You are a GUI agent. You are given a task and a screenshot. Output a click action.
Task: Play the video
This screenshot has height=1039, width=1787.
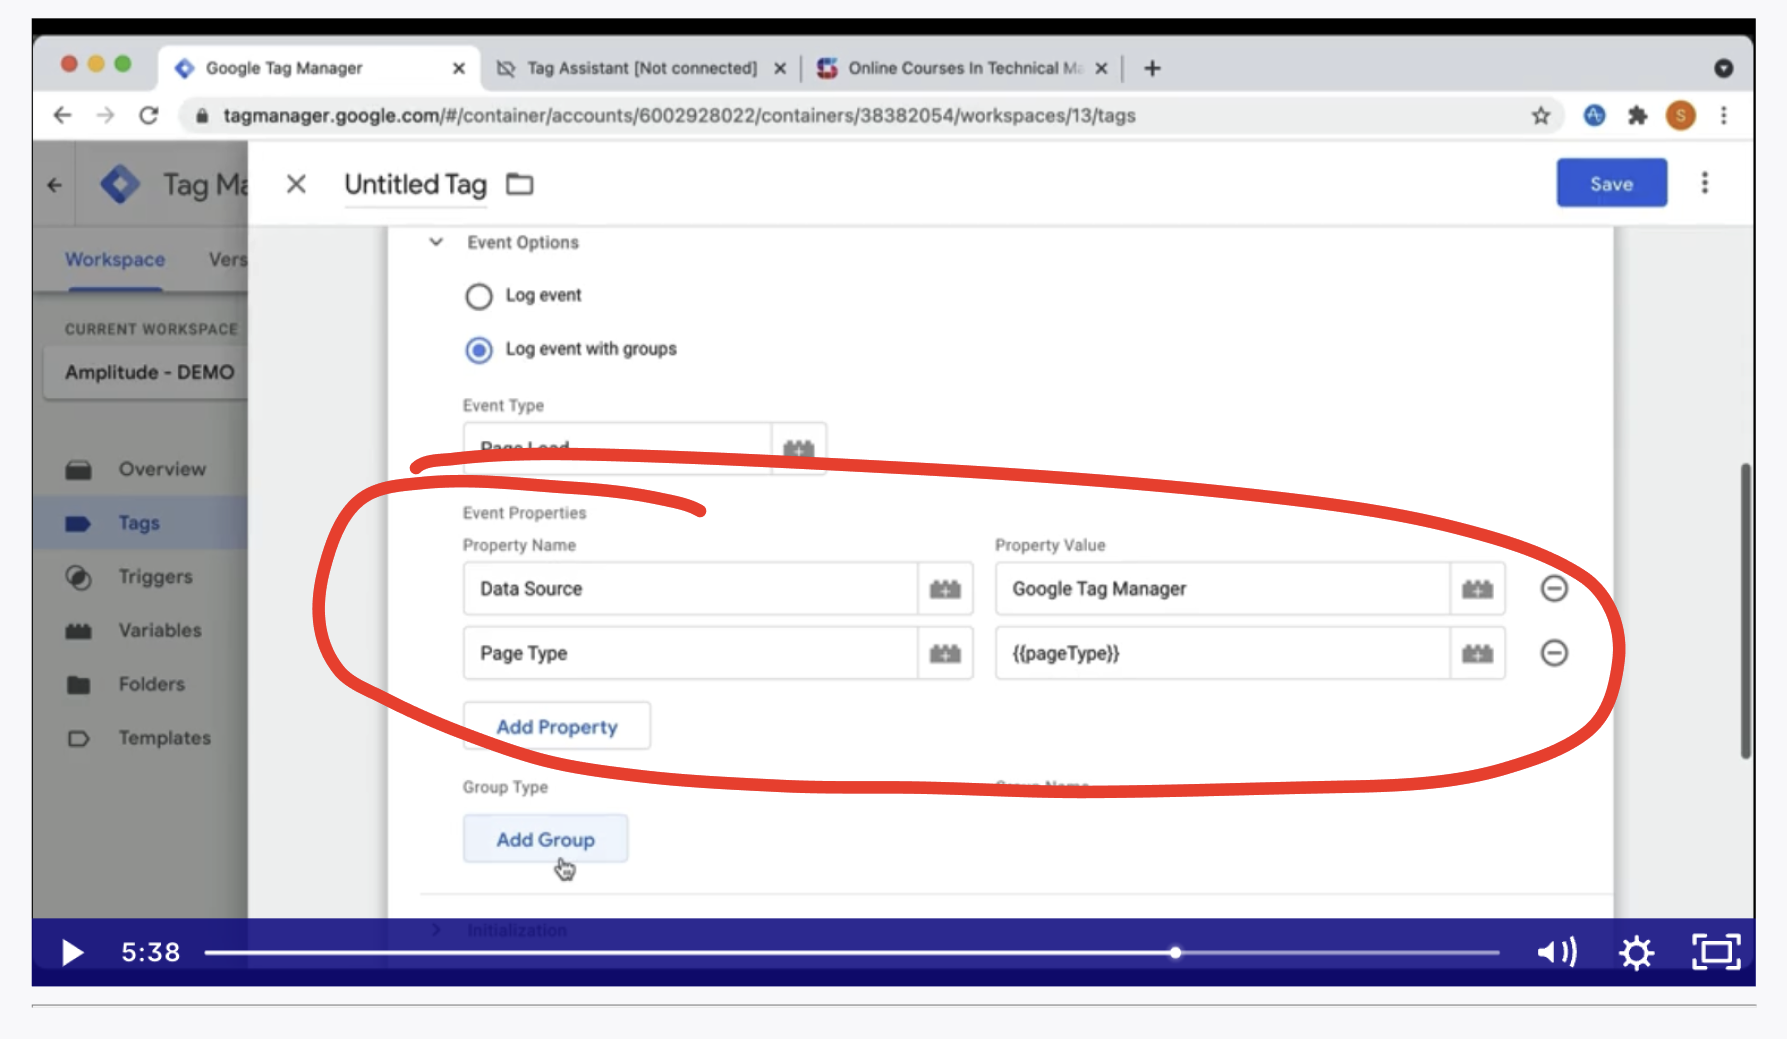[72, 952]
